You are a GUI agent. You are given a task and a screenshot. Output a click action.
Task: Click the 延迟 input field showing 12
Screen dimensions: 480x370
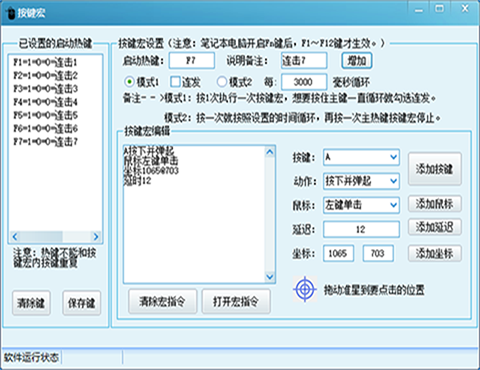point(361,229)
